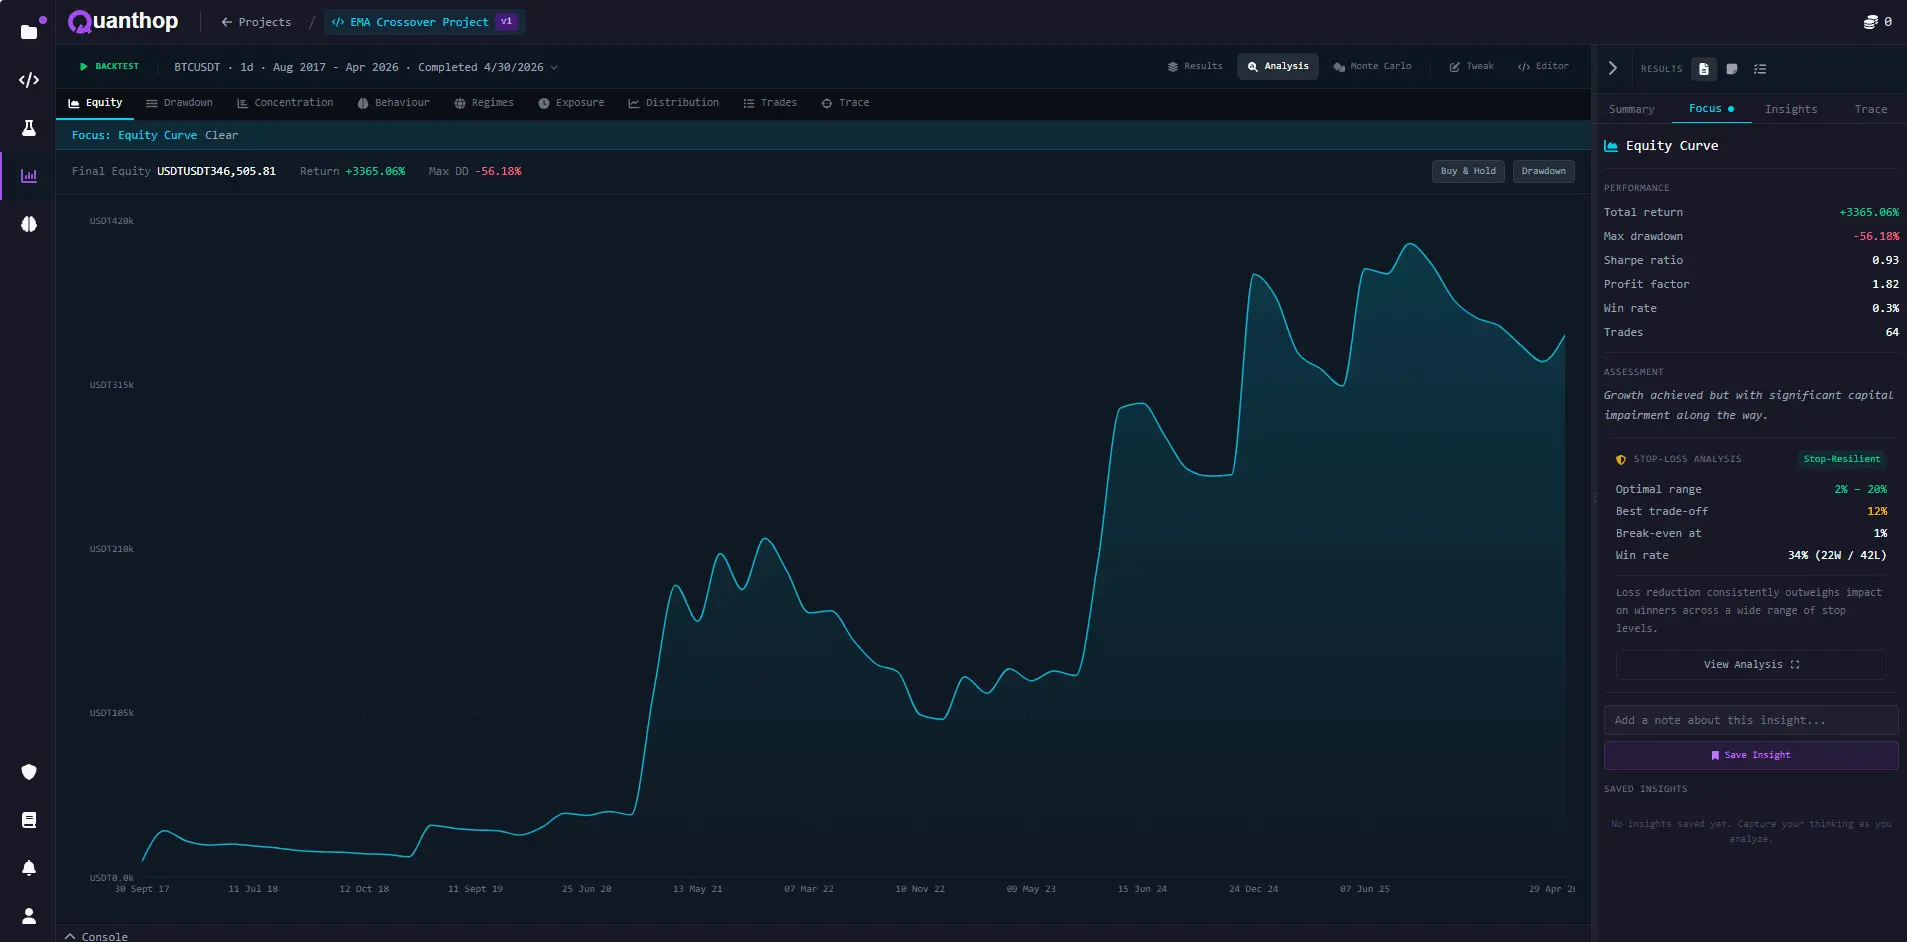
Task: Open the shield icon in sidebar
Action: [29, 772]
